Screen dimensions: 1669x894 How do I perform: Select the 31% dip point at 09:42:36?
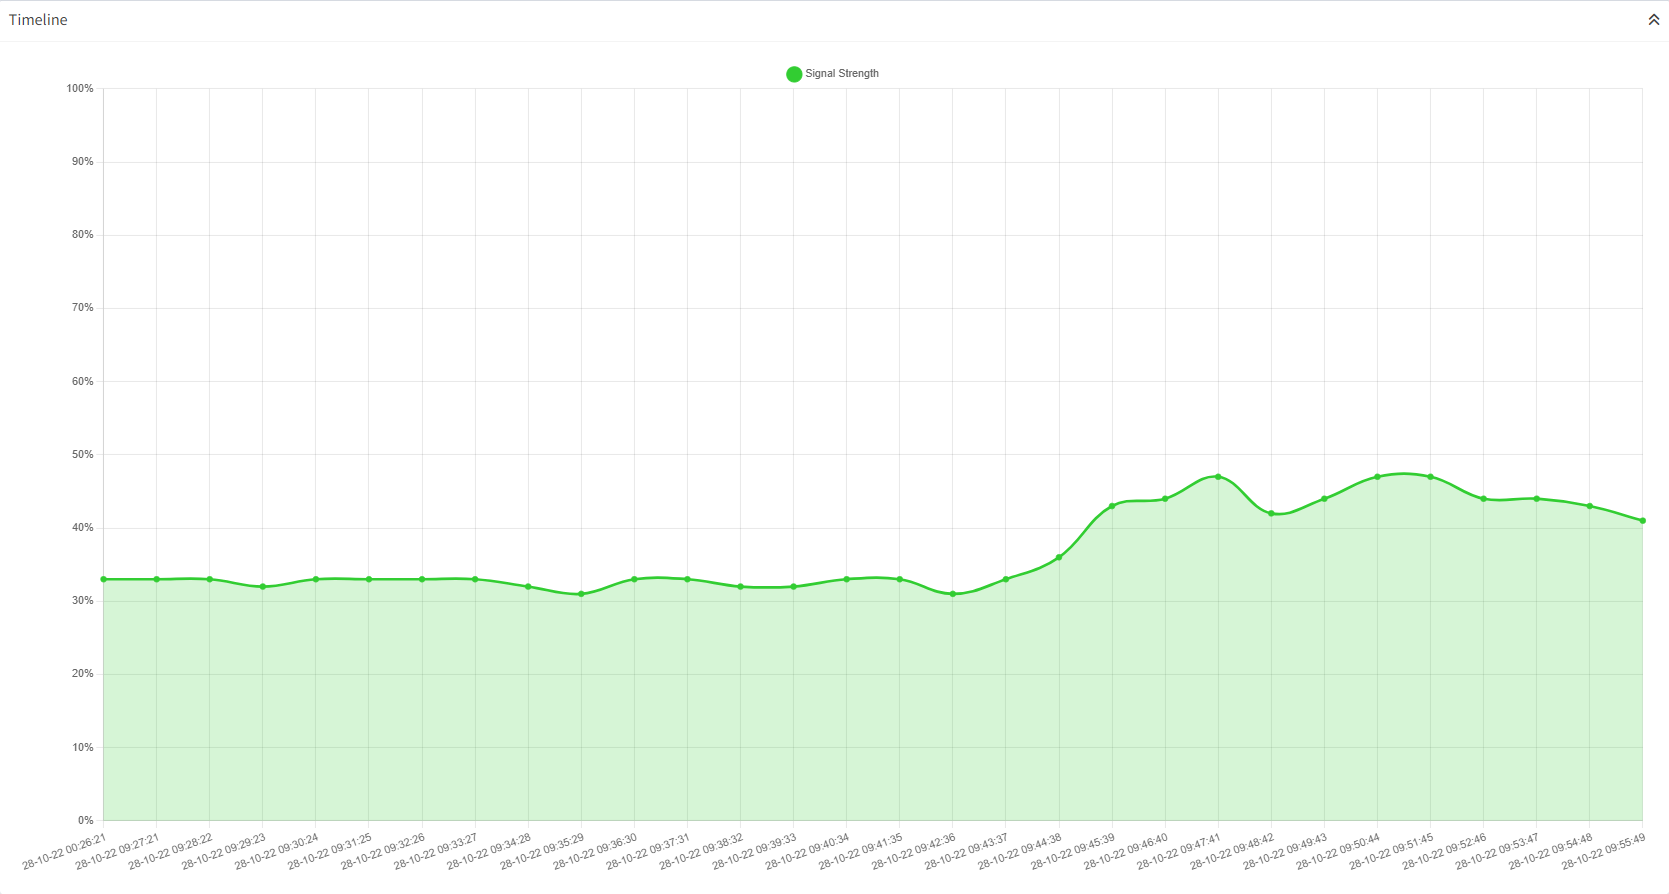point(953,594)
